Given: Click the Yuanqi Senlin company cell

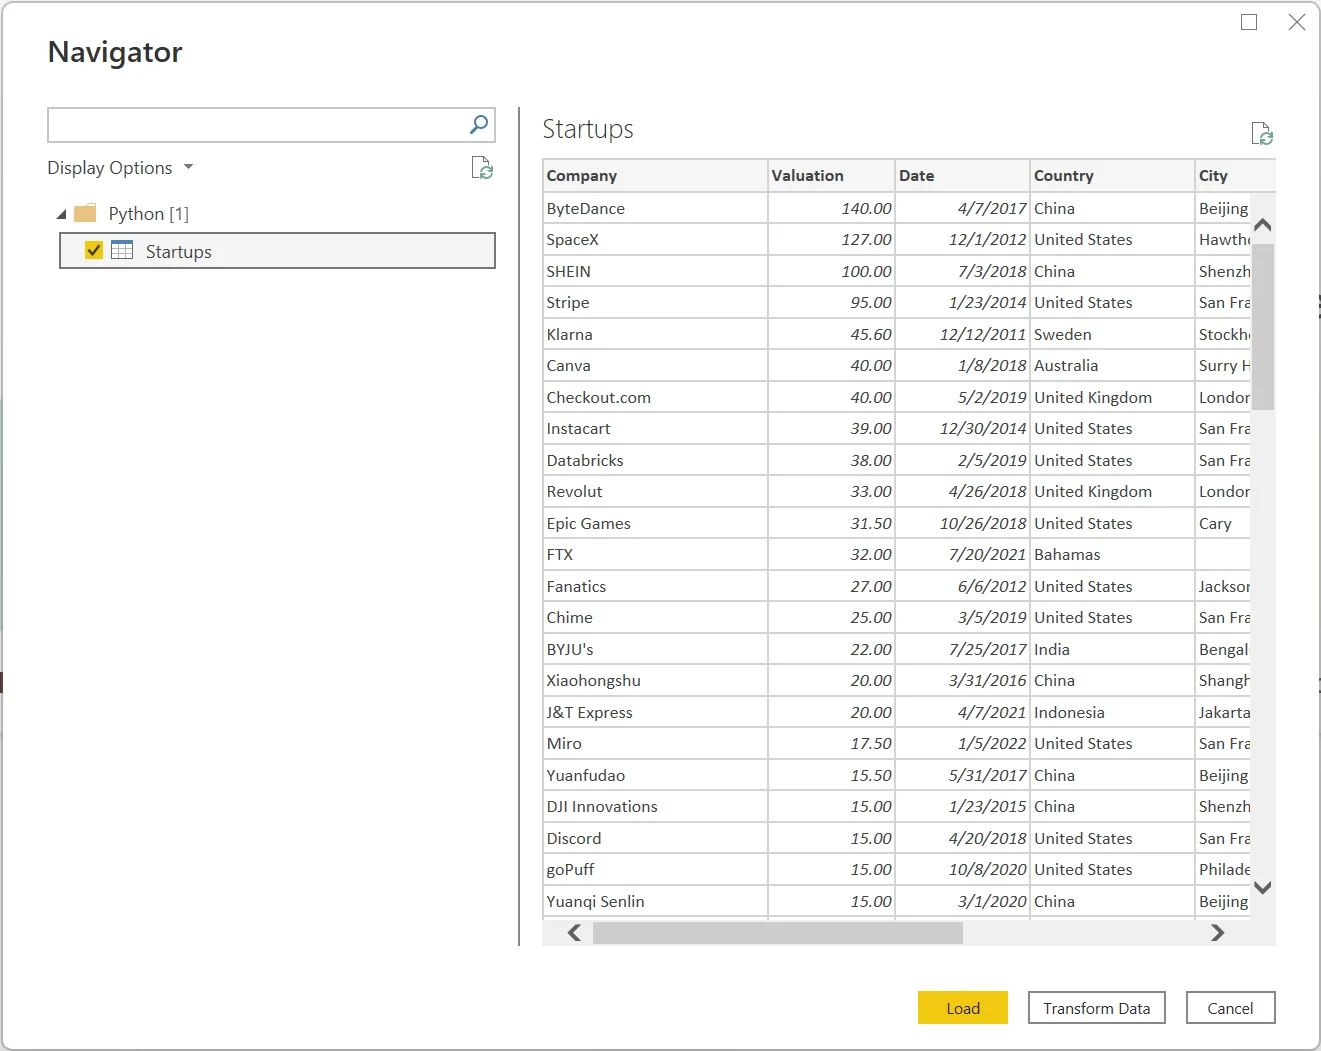Looking at the screenshot, I should (x=655, y=901).
